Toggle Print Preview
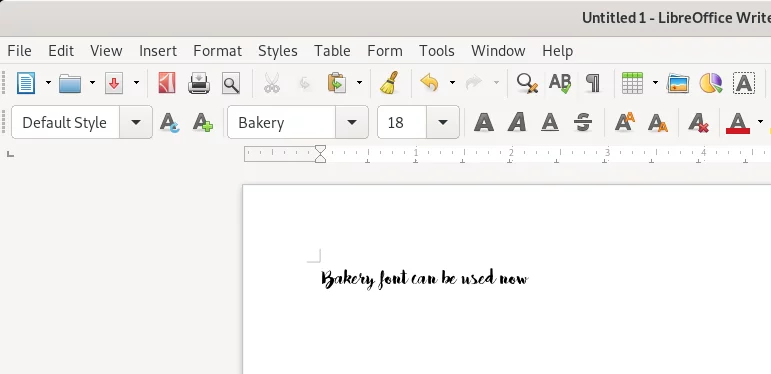 click(231, 84)
